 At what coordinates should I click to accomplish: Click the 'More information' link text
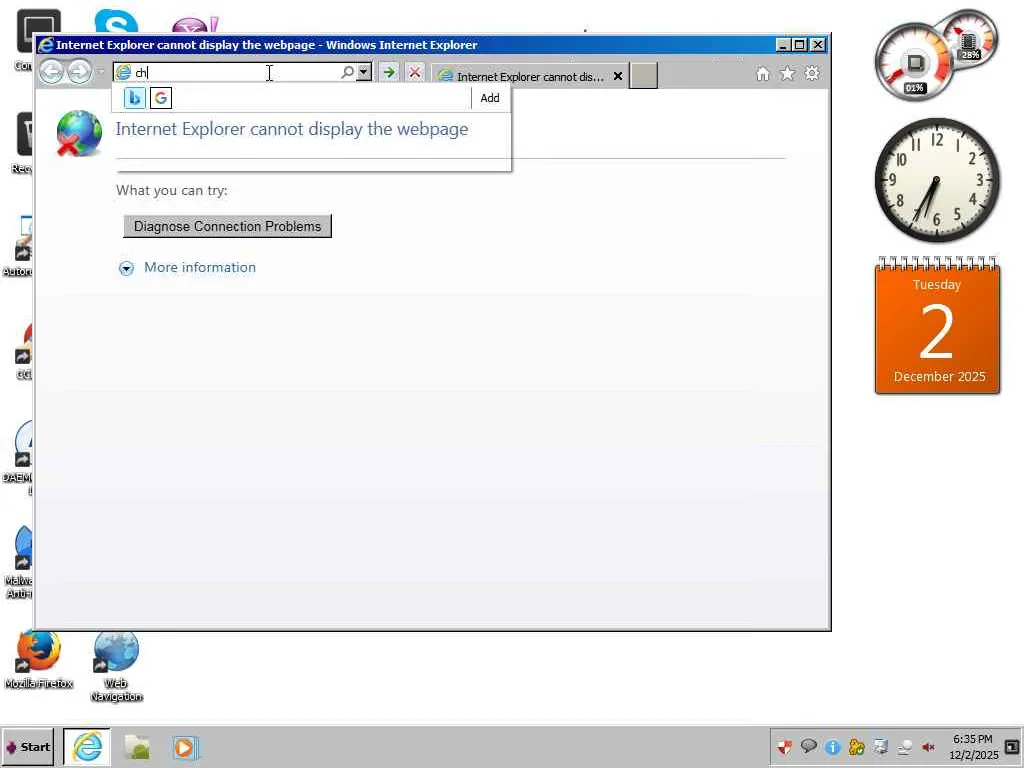[200, 267]
